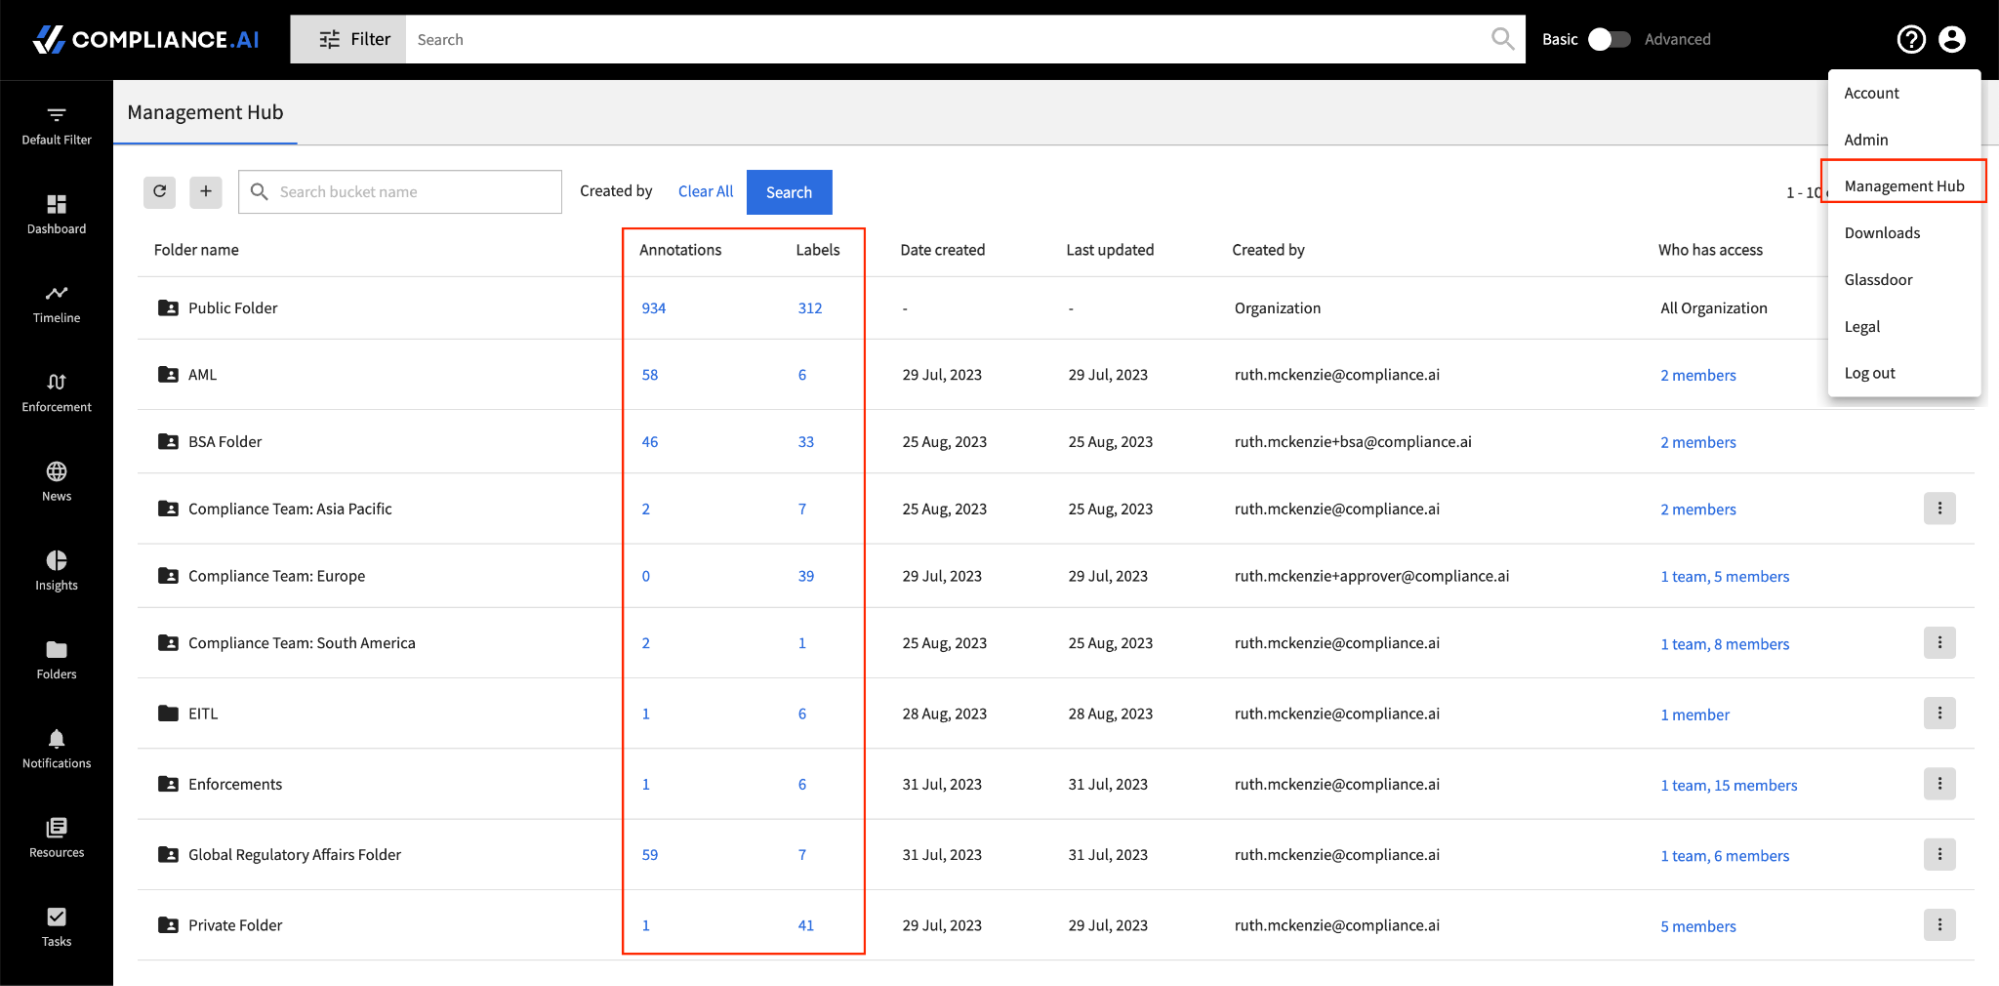
Task: Click the help question mark icon
Action: [1911, 39]
